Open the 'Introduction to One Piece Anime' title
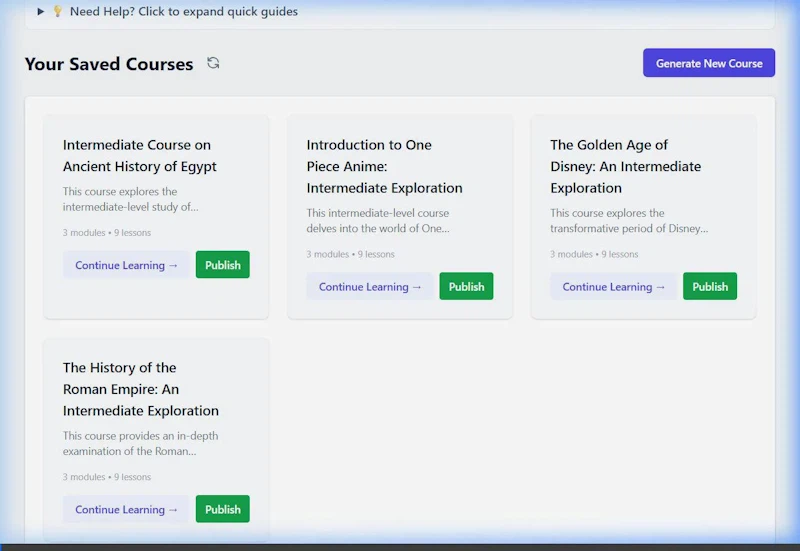The width and height of the screenshot is (800, 551). (x=384, y=166)
